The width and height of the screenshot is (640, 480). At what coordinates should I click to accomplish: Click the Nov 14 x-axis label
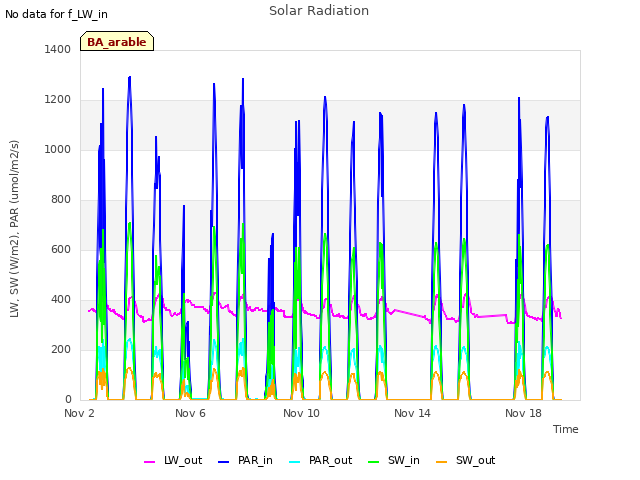[x=412, y=413]
